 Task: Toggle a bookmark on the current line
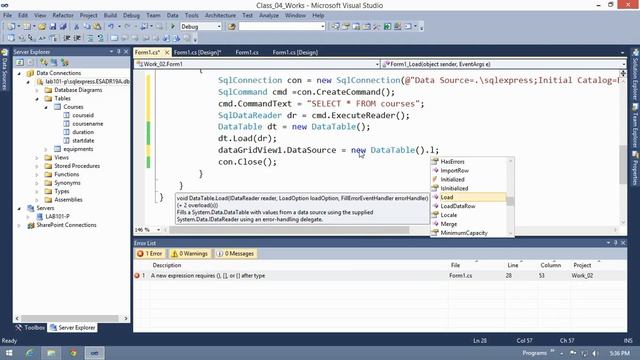point(114,38)
